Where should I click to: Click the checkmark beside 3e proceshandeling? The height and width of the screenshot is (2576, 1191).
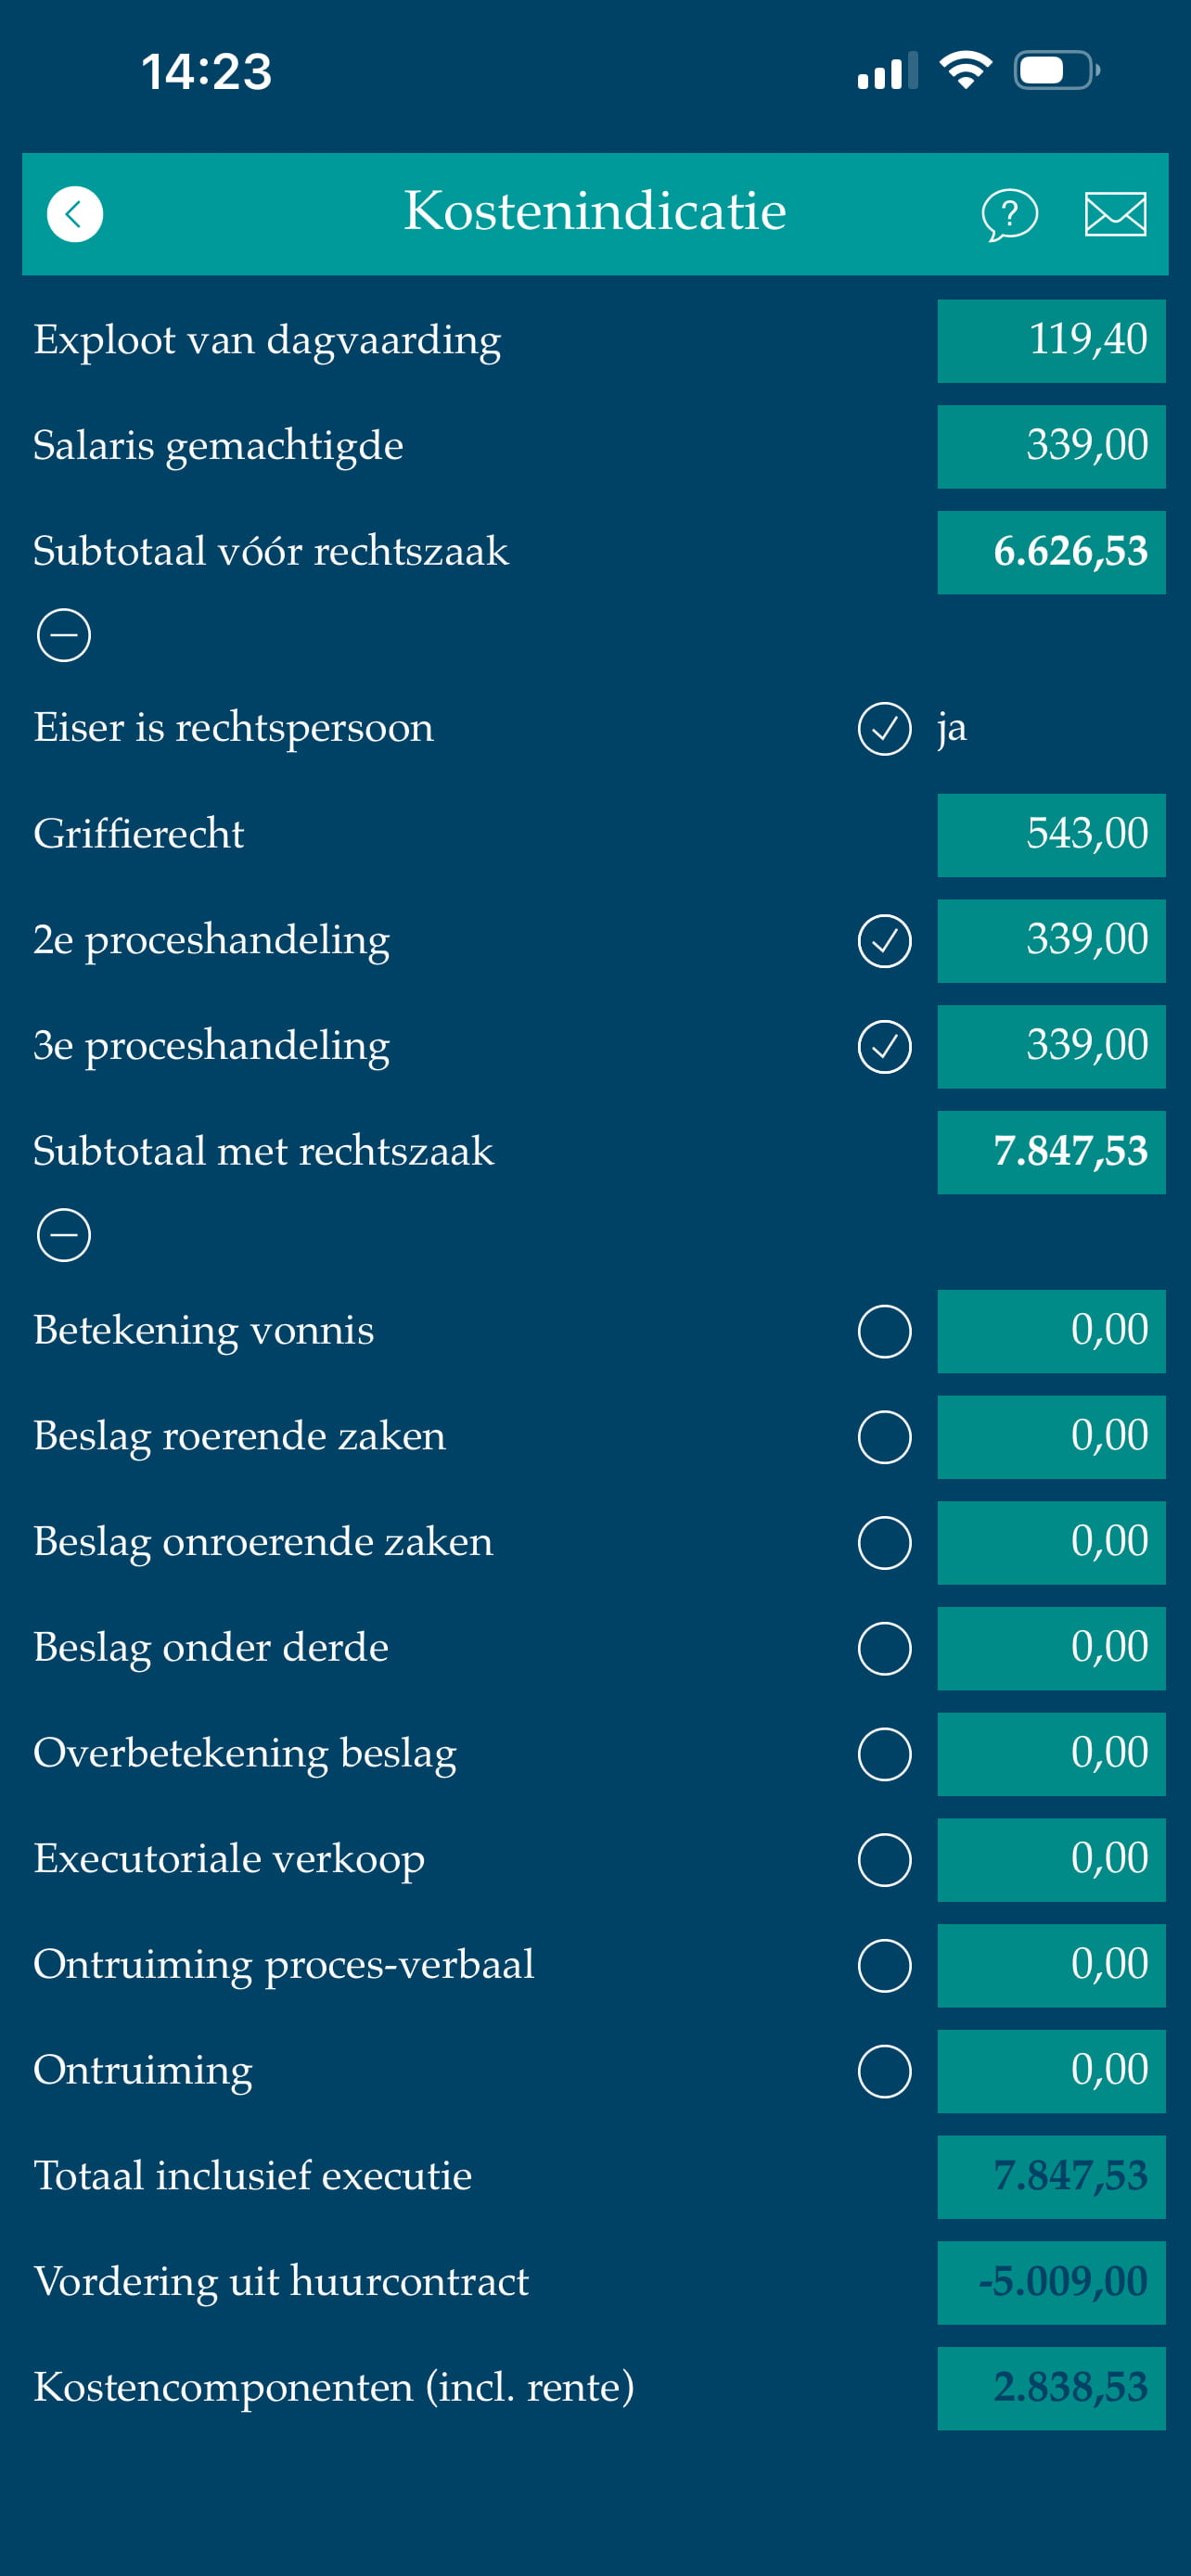tap(884, 1046)
